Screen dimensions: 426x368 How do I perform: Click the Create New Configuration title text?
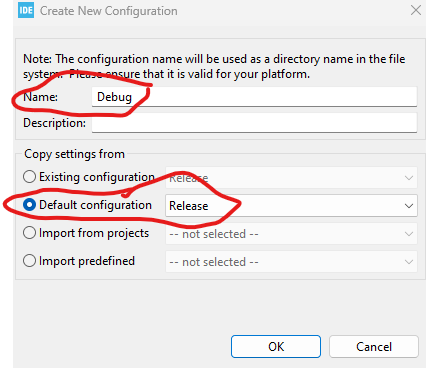pyautogui.click(x=109, y=11)
